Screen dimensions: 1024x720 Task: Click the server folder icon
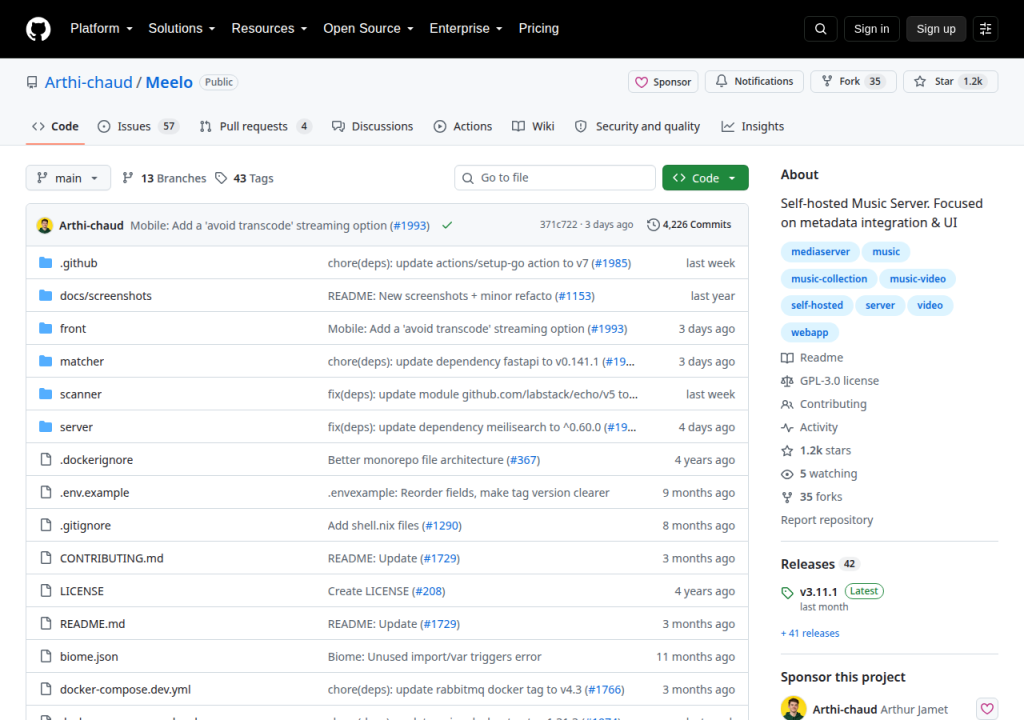(x=46, y=427)
